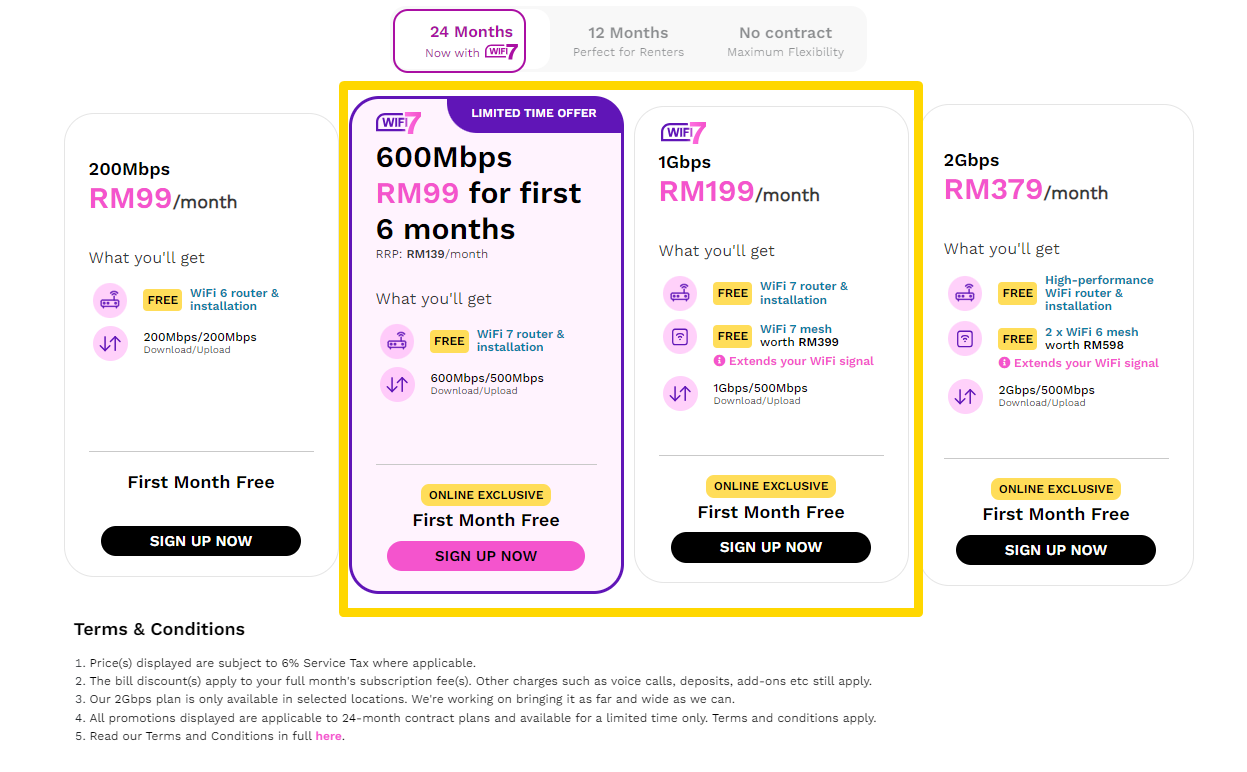Image resolution: width=1247 pixels, height=772 pixels.
Task: Click speed arrows icon in 2Gbps plan
Action: click(x=965, y=396)
